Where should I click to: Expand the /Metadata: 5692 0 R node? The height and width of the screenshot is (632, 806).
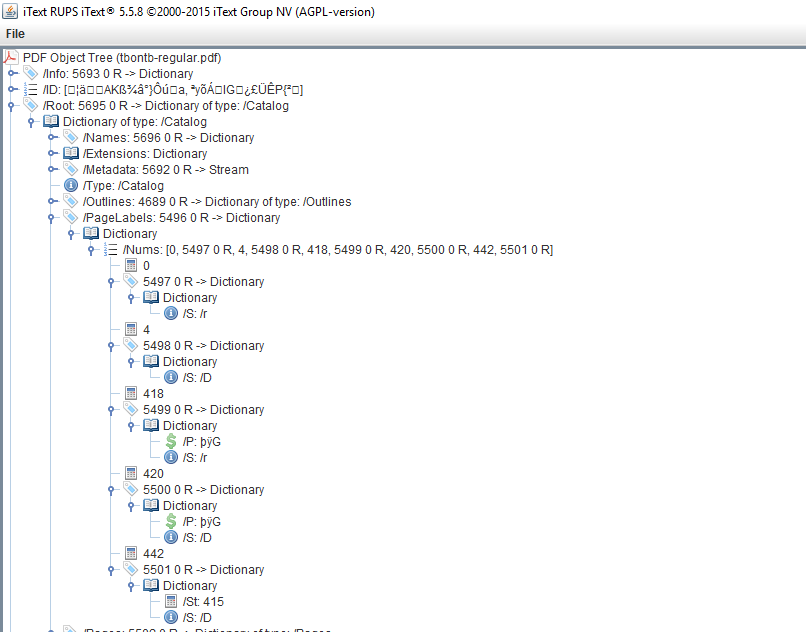pos(51,169)
